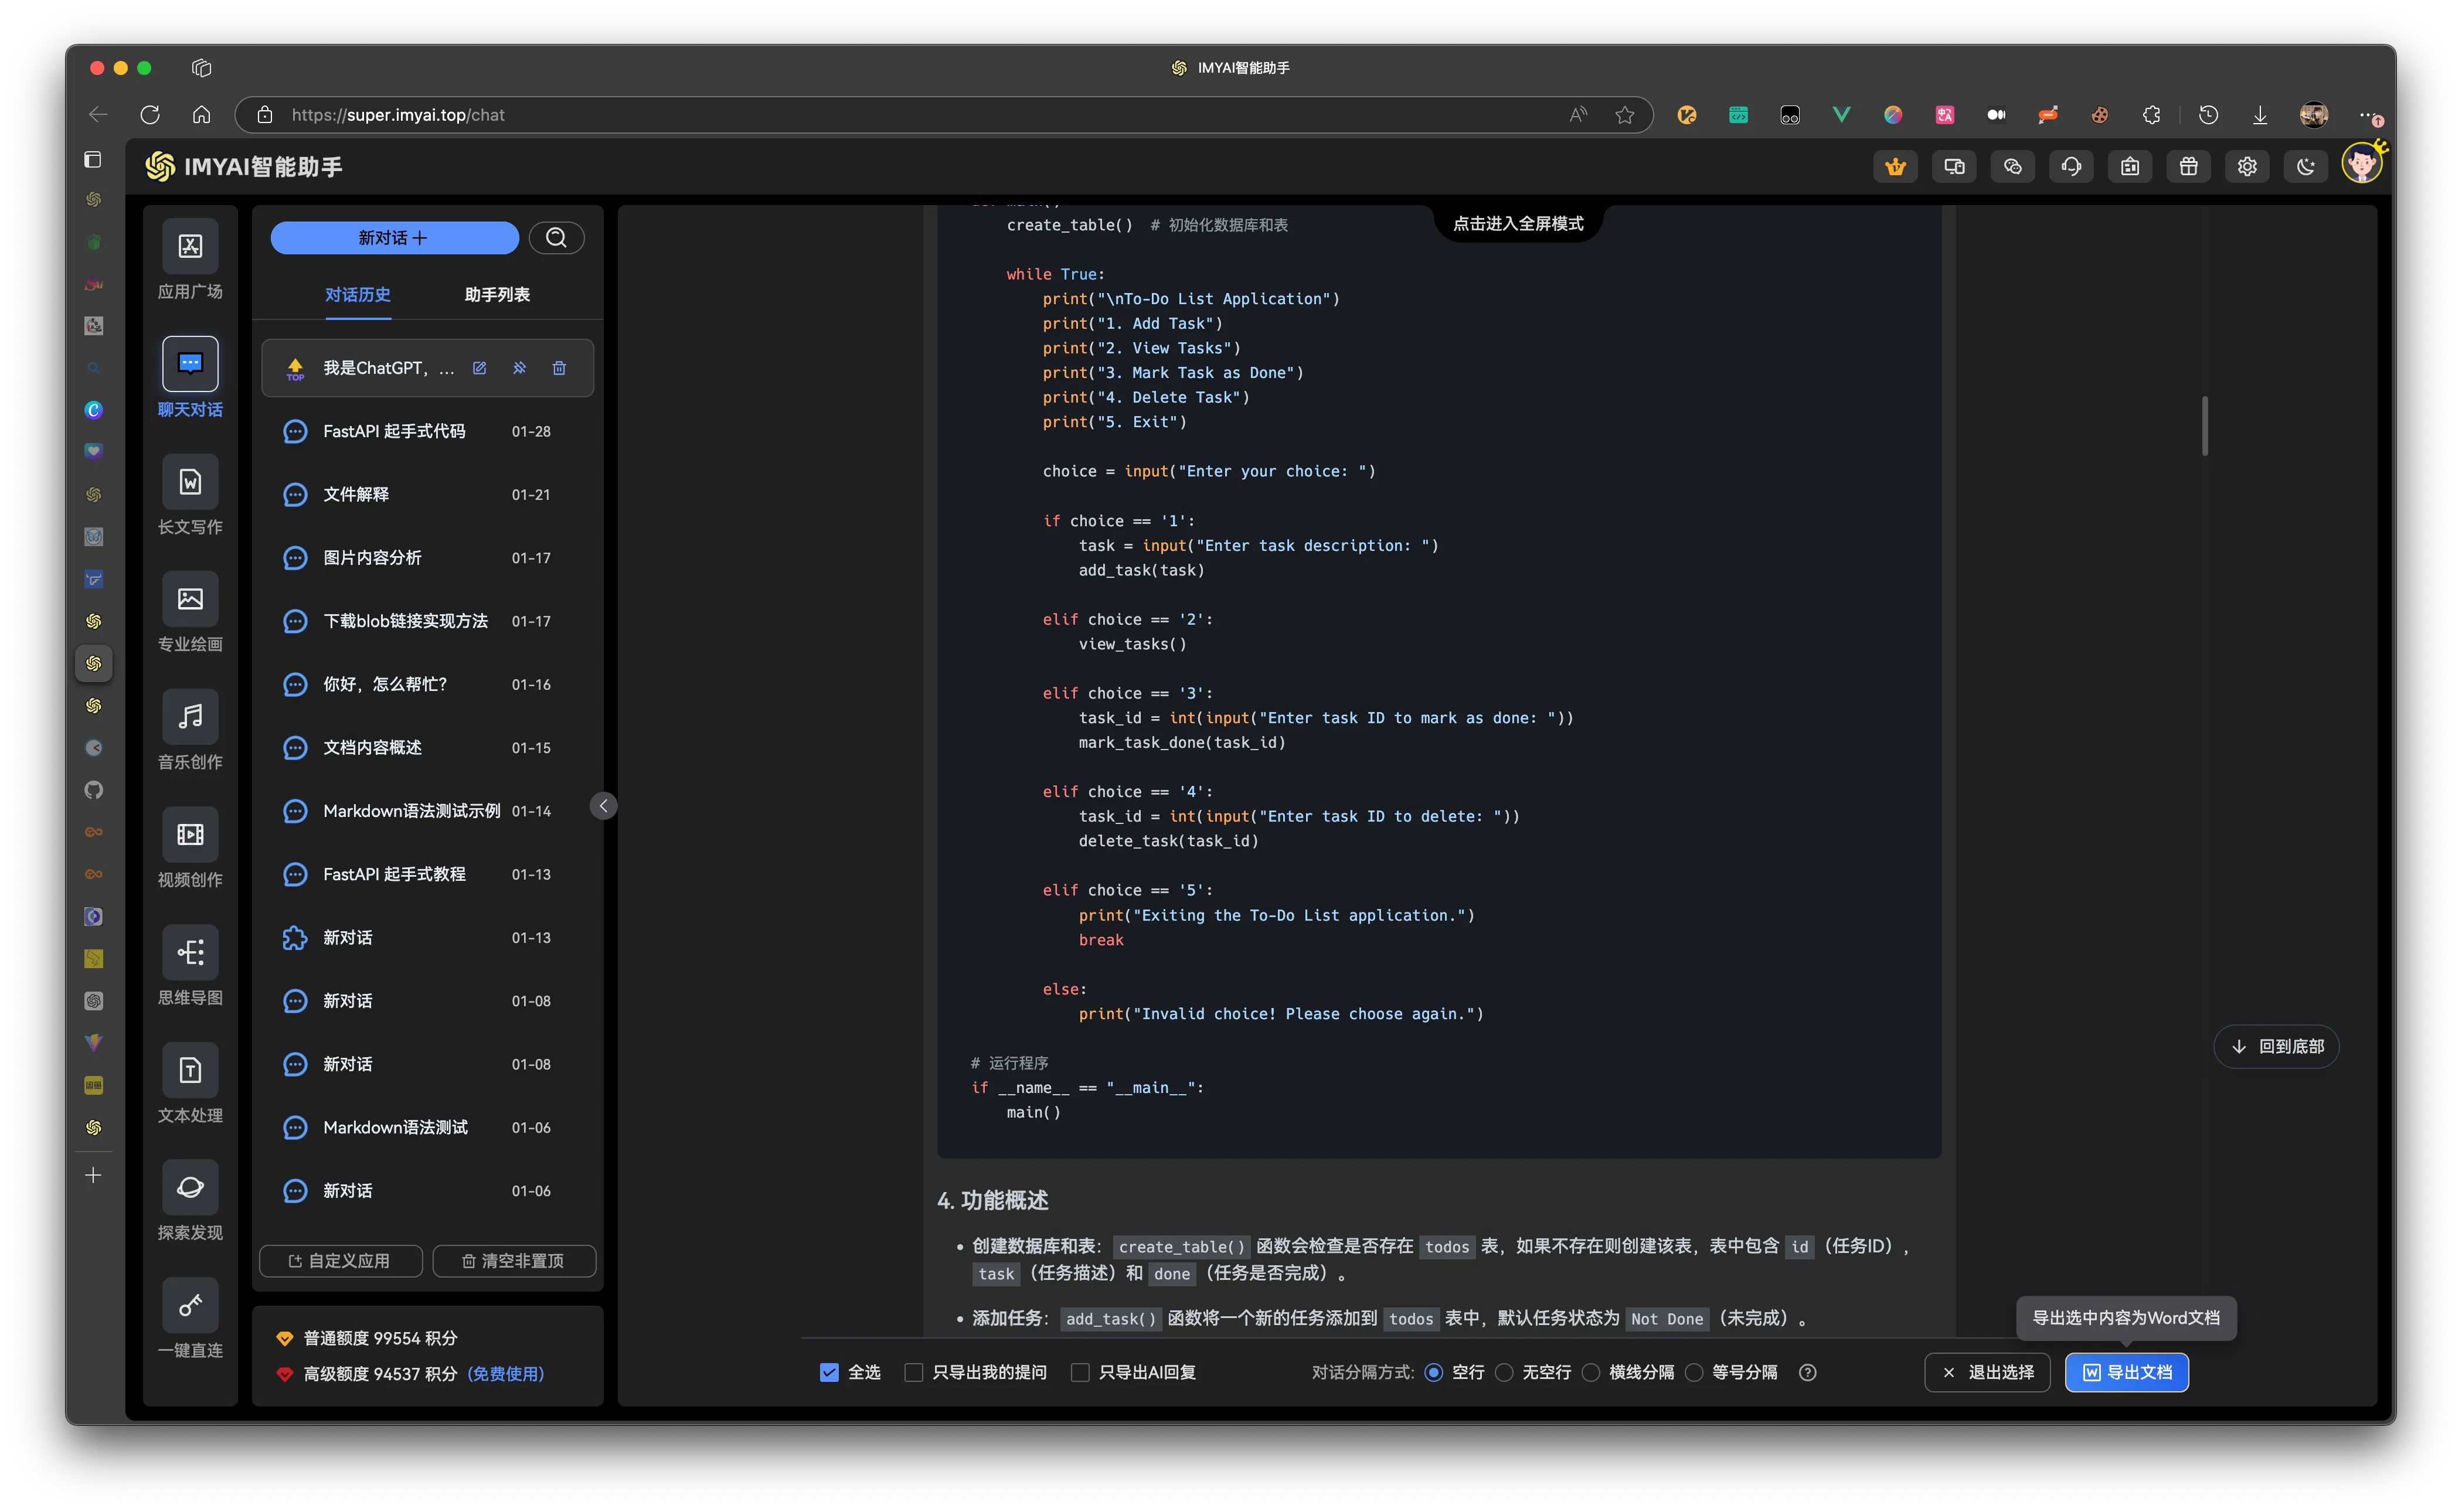Select the 空行 separator radio button
The image size is (2462, 1512).
tap(1433, 1372)
